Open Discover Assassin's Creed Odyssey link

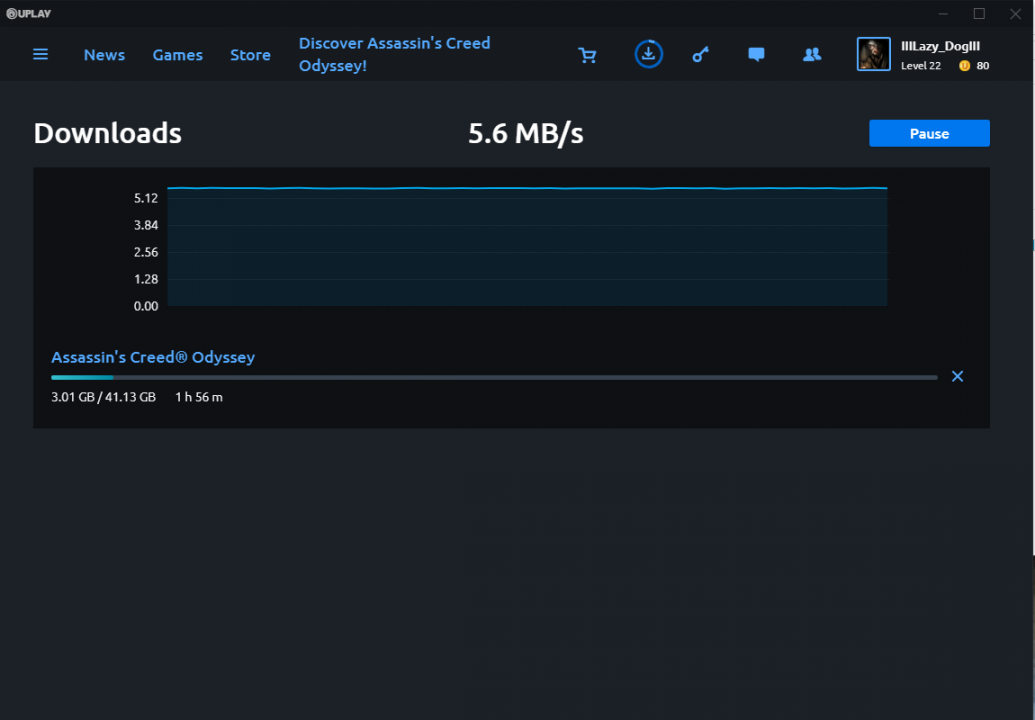point(395,54)
